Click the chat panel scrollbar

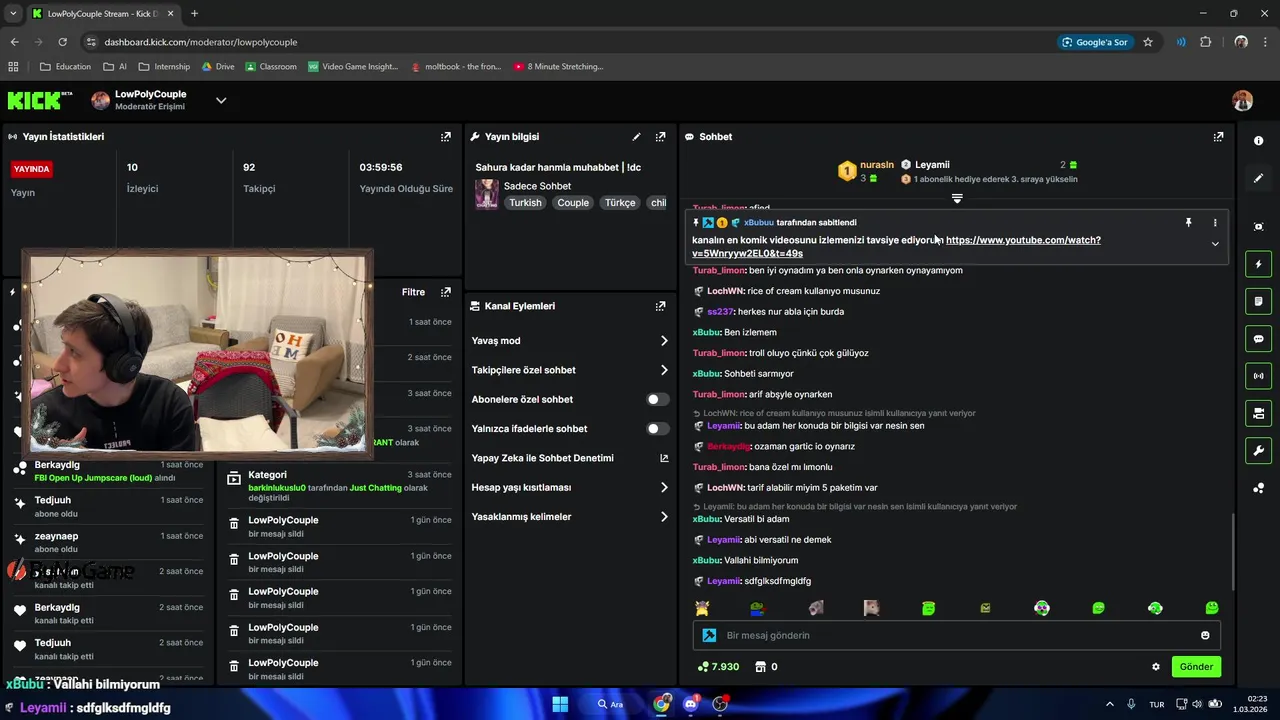pyautogui.click(x=1232, y=552)
